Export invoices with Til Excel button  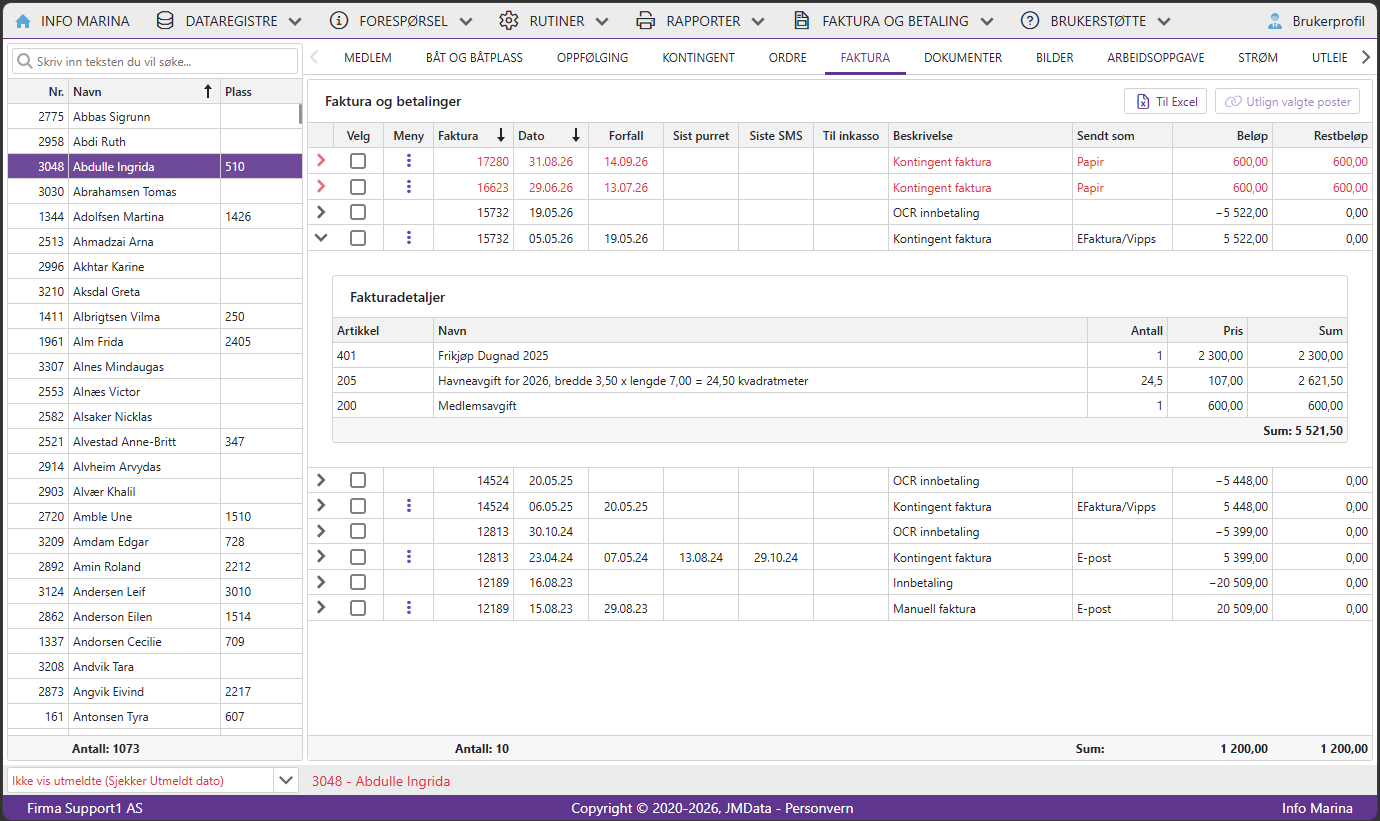[x=1166, y=102]
